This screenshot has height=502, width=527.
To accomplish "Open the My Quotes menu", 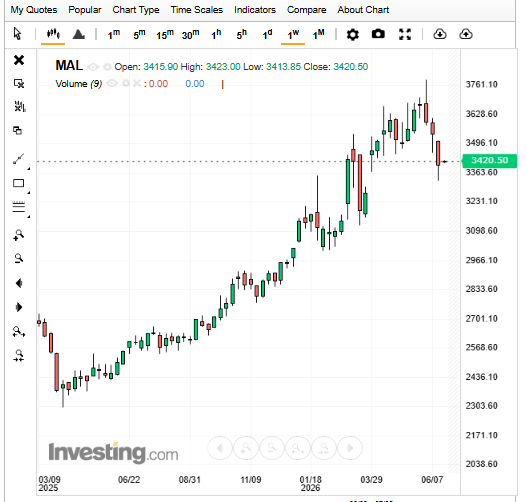I will tap(34, 10).
